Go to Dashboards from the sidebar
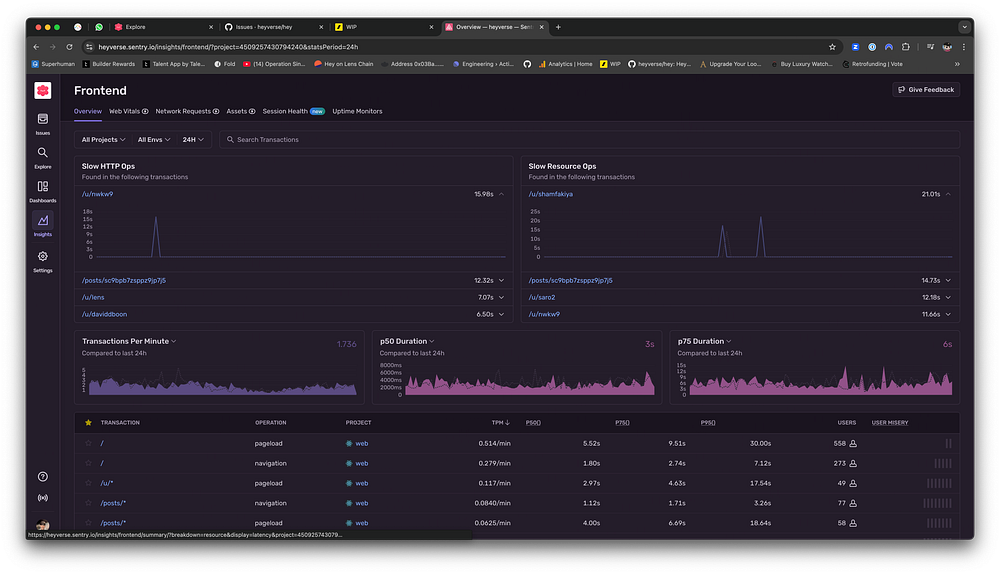 (x=42, y=190)
